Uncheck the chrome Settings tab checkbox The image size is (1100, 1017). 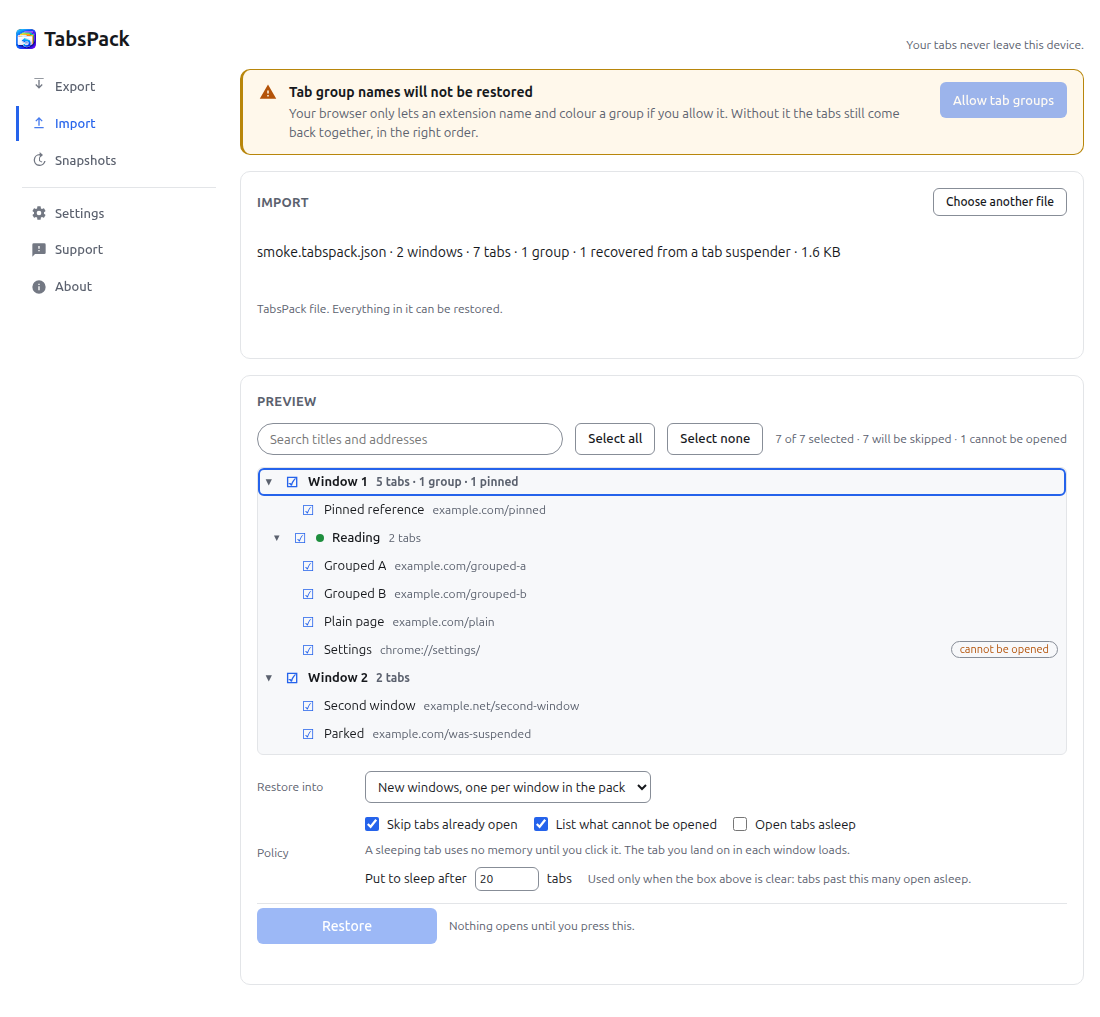[308, 650]
